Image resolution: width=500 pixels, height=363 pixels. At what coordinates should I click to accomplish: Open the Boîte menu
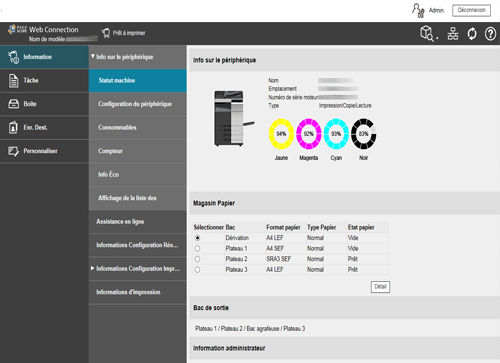[44, 104]
